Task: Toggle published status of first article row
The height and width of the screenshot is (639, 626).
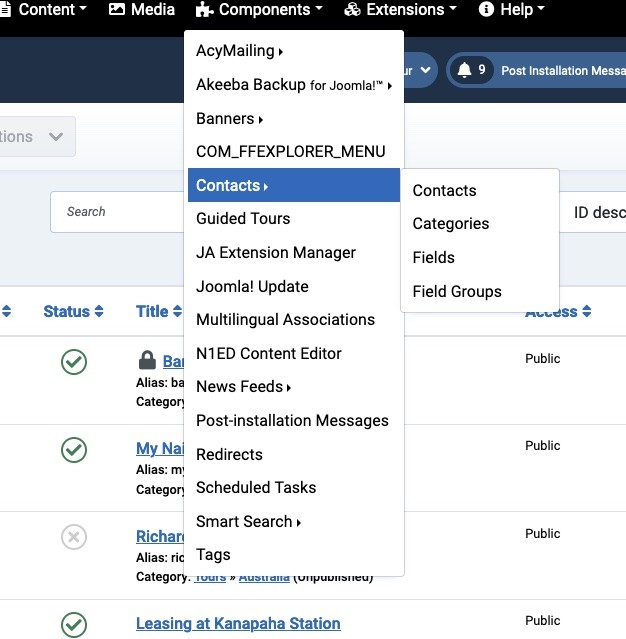Action: coord(74,362)
